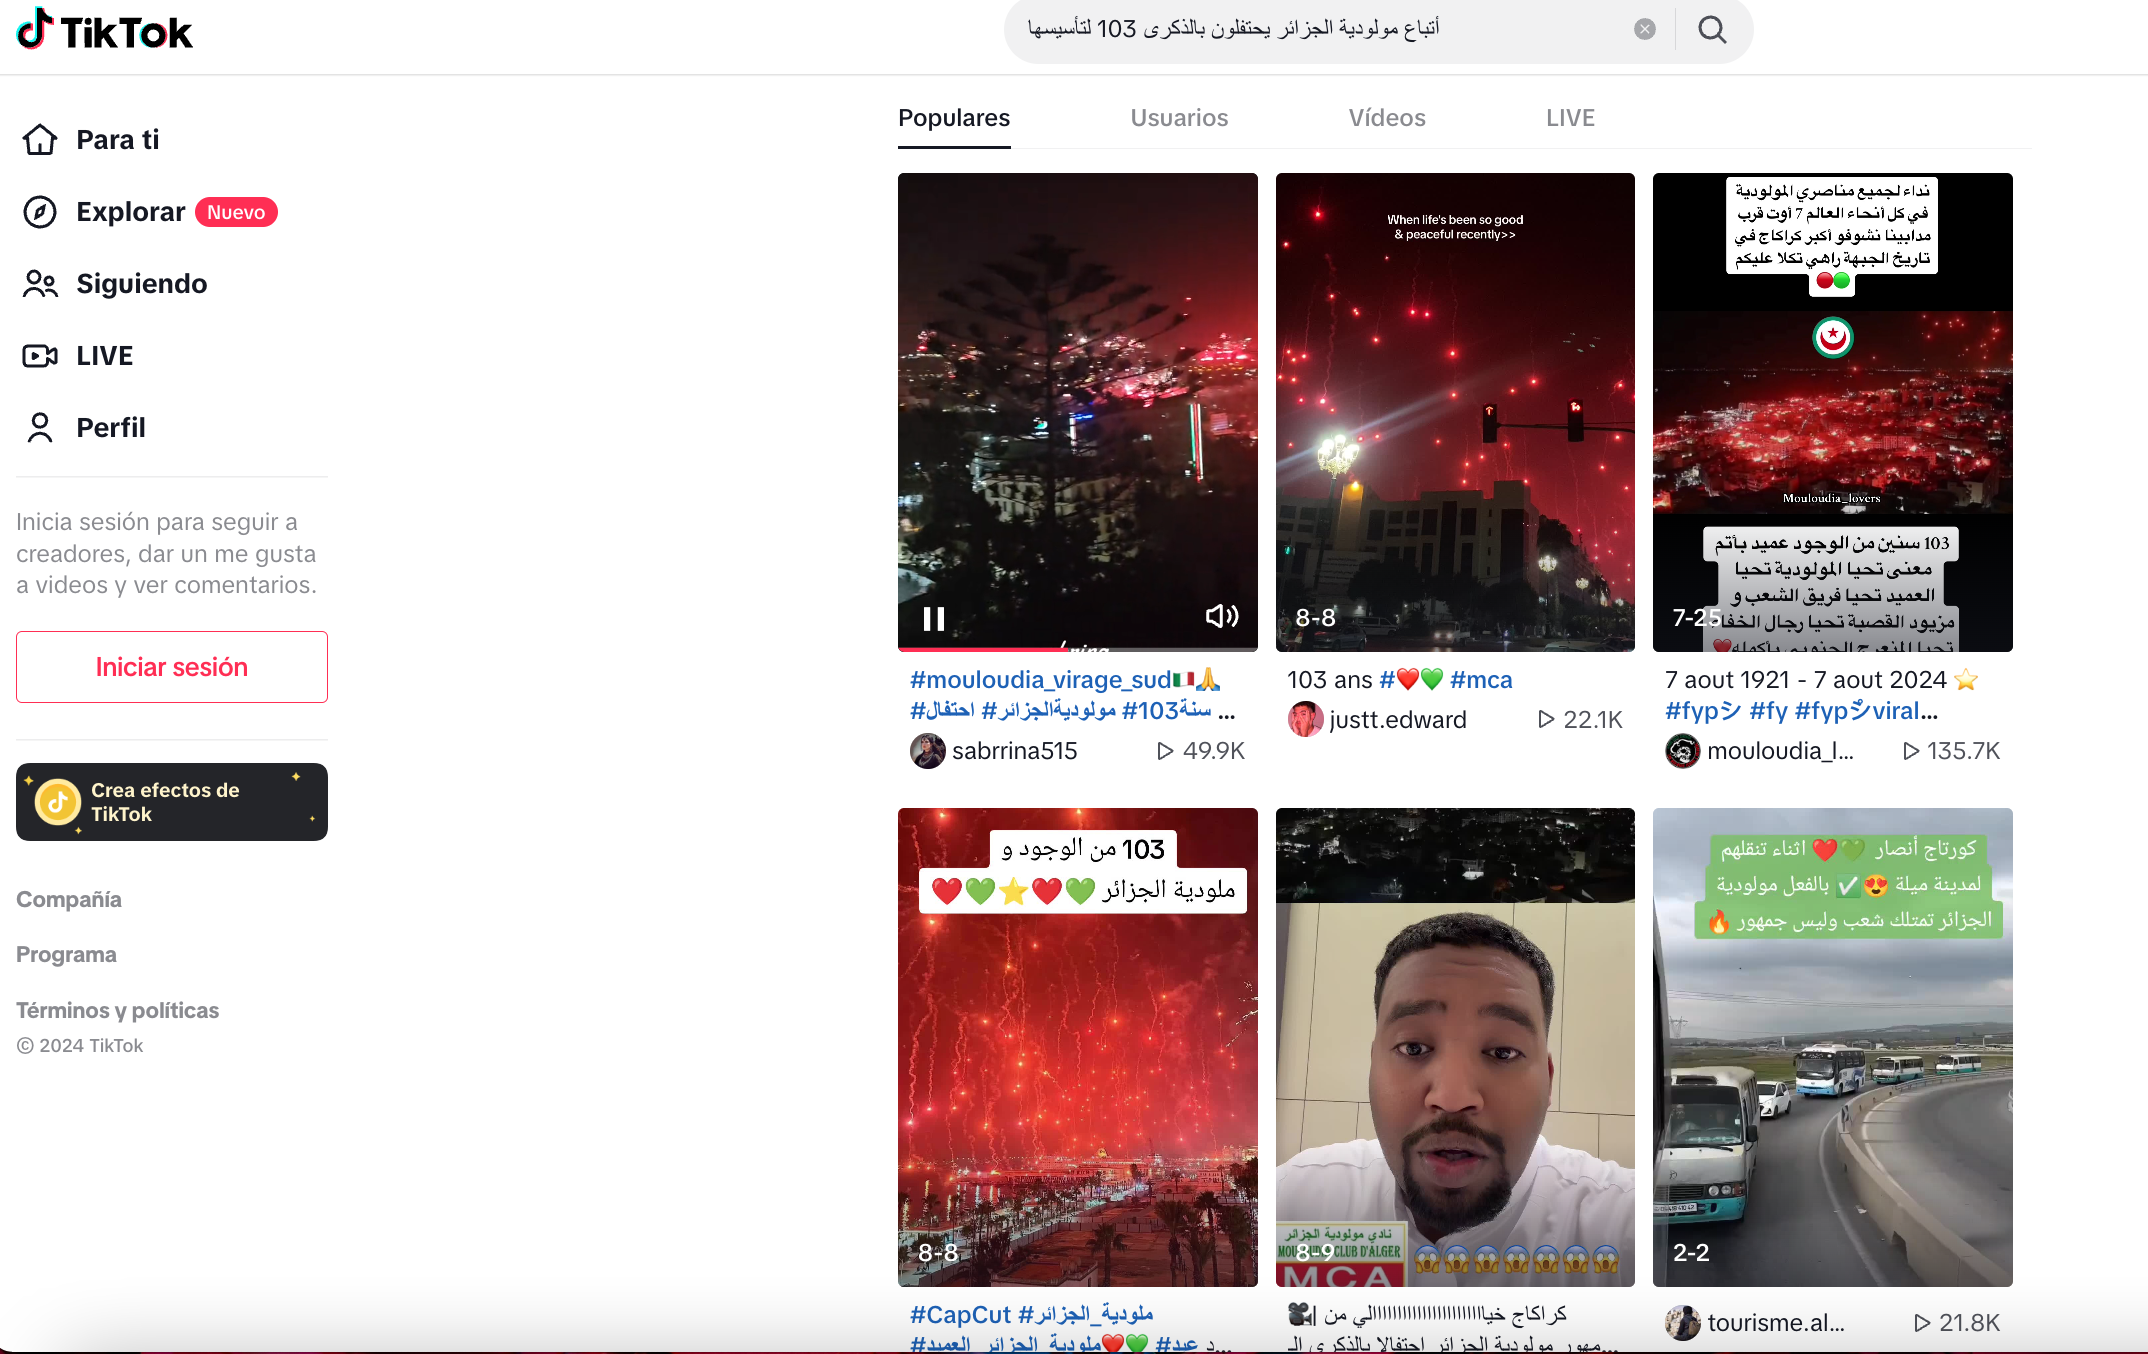
Task: Open the Para ti home feed
Action: pyautogui.click(x=117, y=140)
